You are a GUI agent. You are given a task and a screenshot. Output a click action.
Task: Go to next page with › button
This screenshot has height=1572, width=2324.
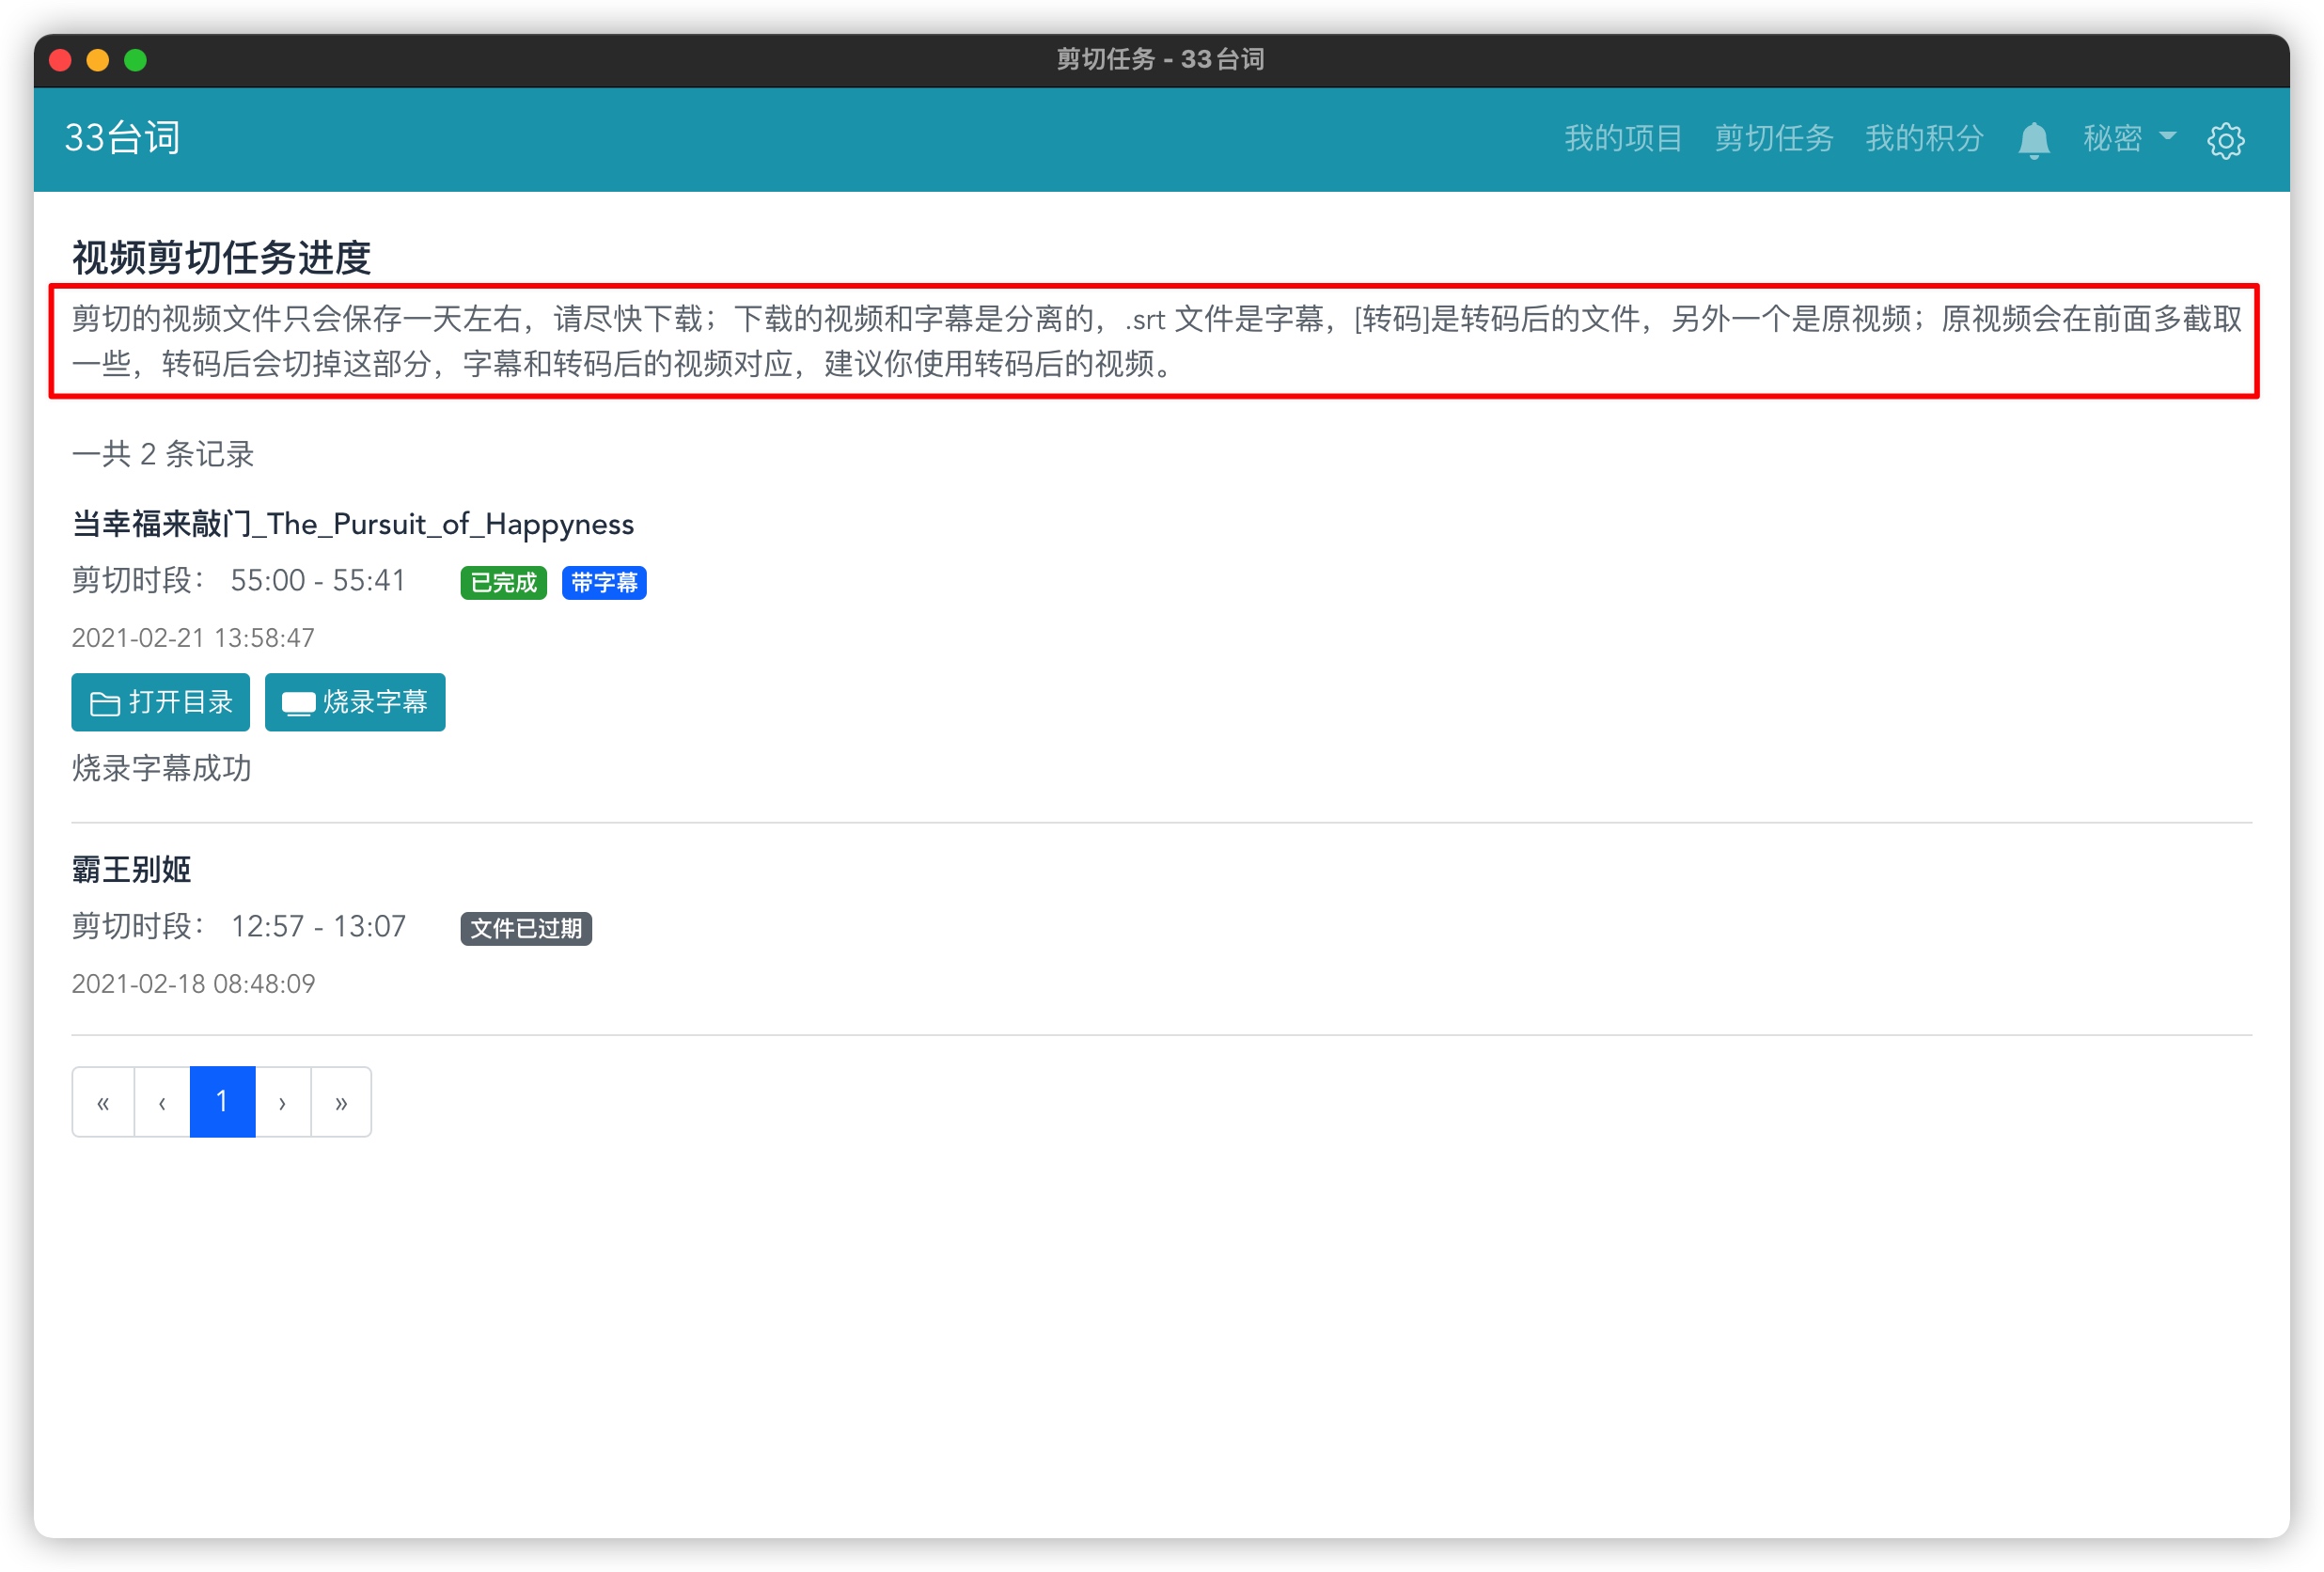click(x=283, y=1102)
